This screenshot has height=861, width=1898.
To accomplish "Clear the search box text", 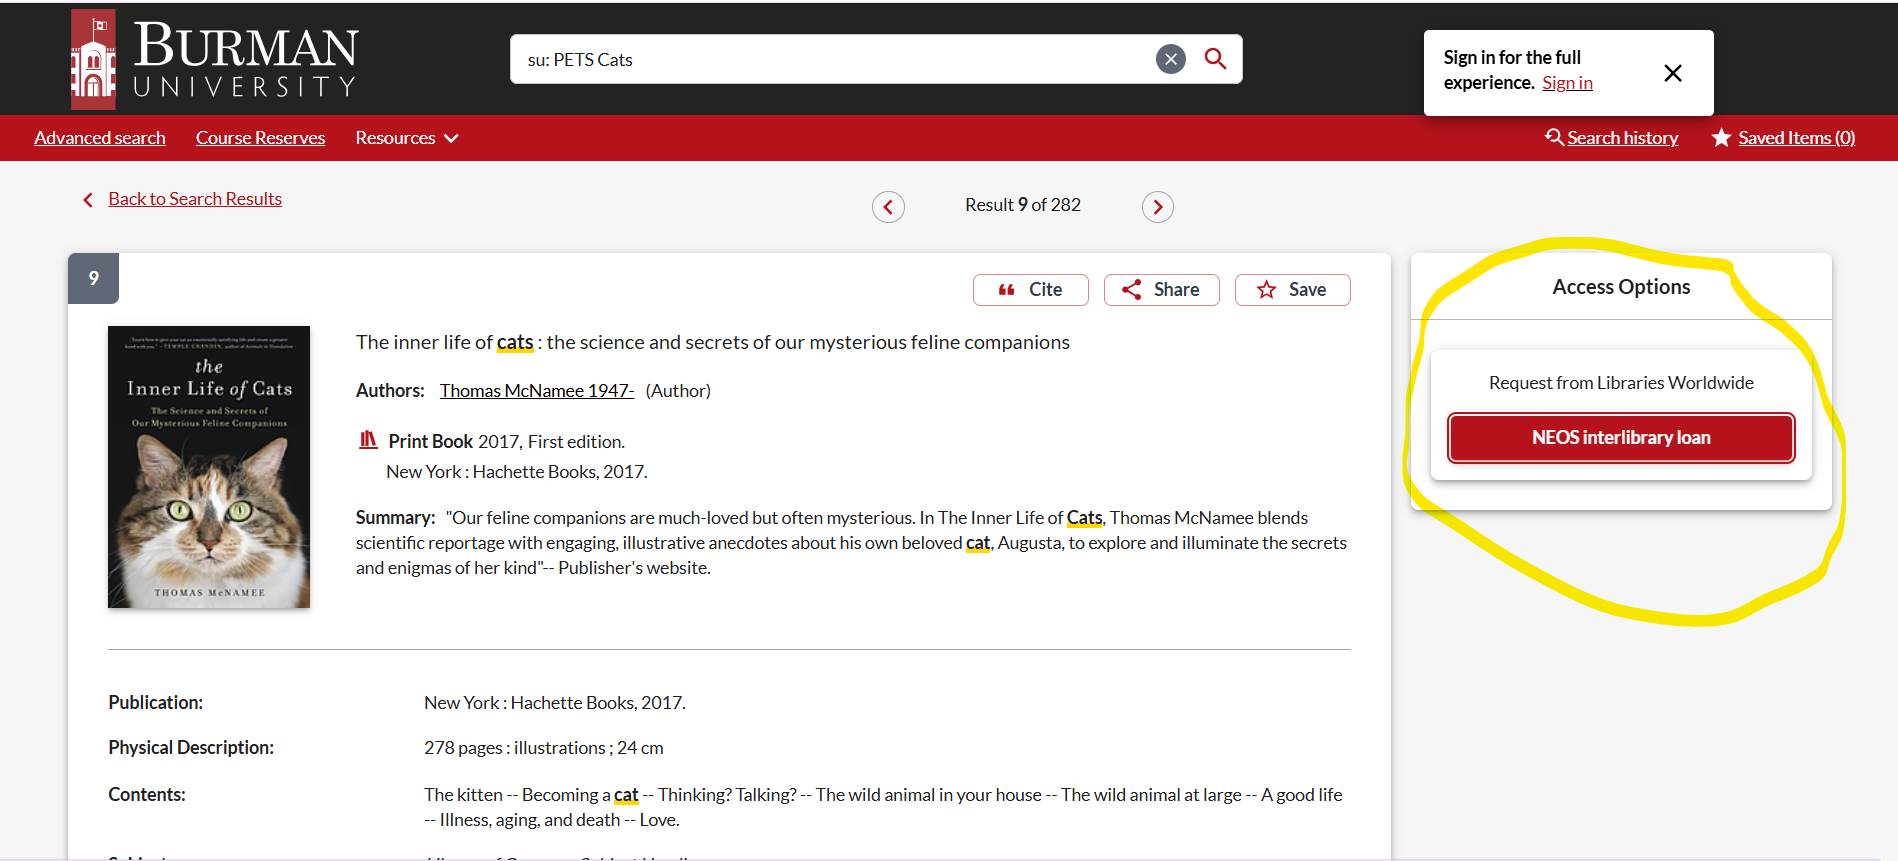I will click(1170, 59).
